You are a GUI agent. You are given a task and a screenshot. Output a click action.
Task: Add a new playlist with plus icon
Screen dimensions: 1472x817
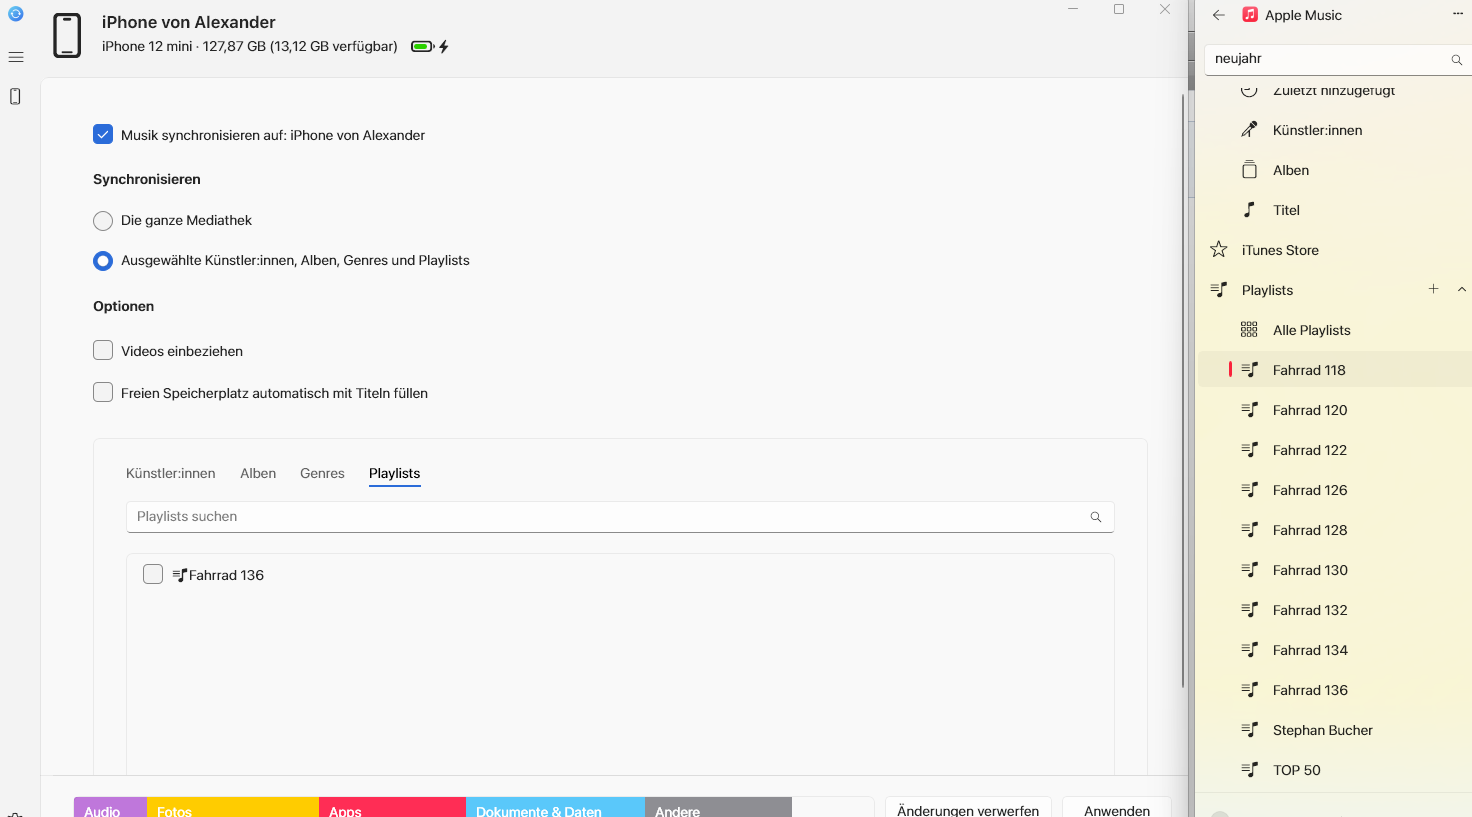point(1433,289)
